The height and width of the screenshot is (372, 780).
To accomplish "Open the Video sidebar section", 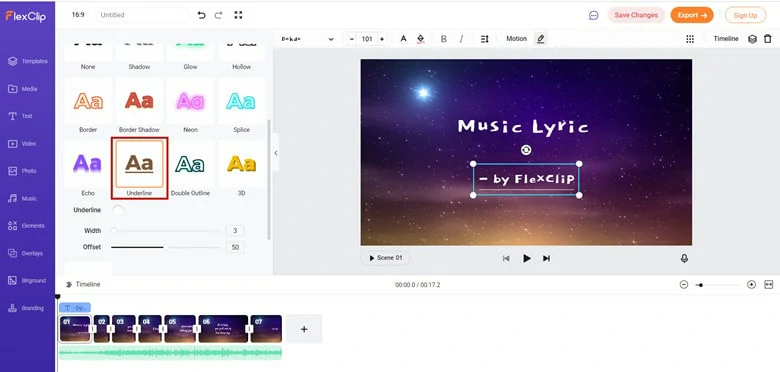I will tap(22, 143).
